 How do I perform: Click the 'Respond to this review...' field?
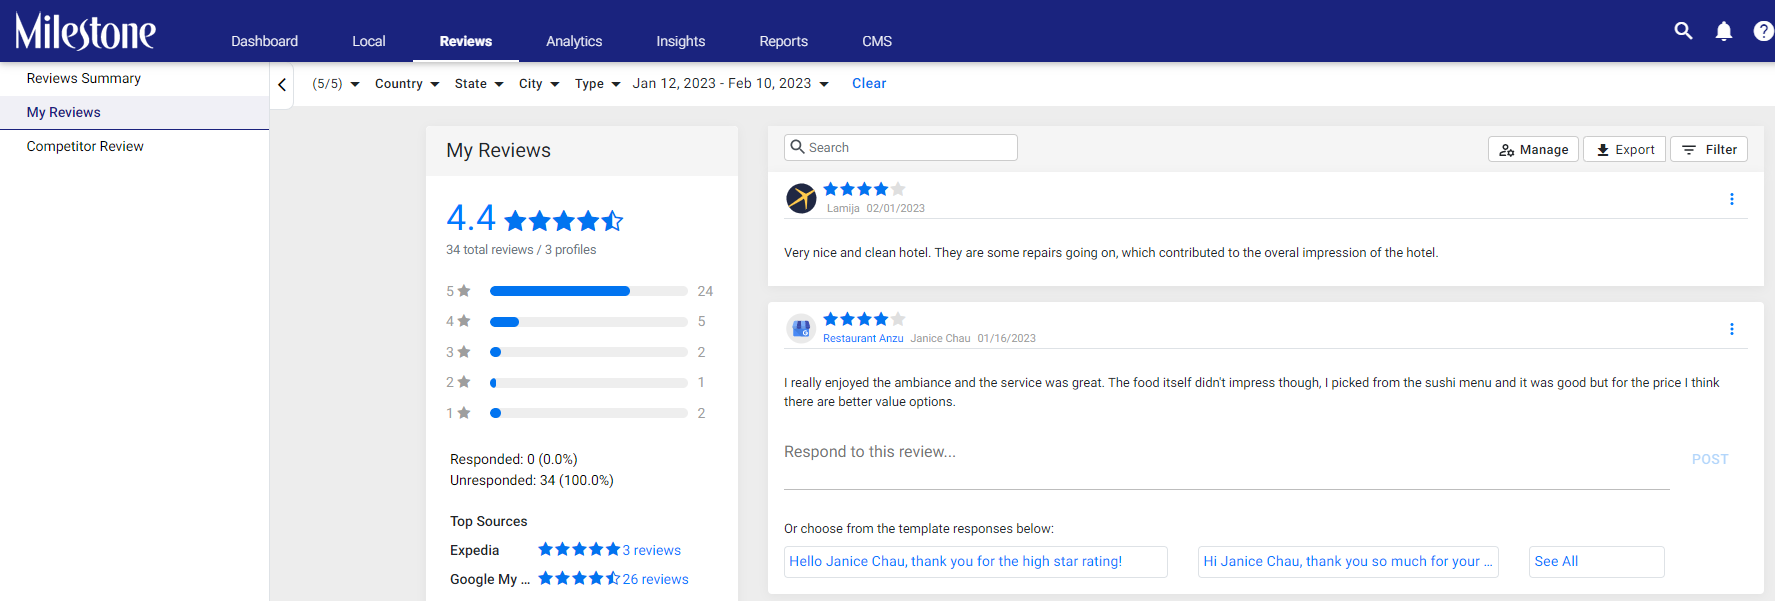[1226, 460]
